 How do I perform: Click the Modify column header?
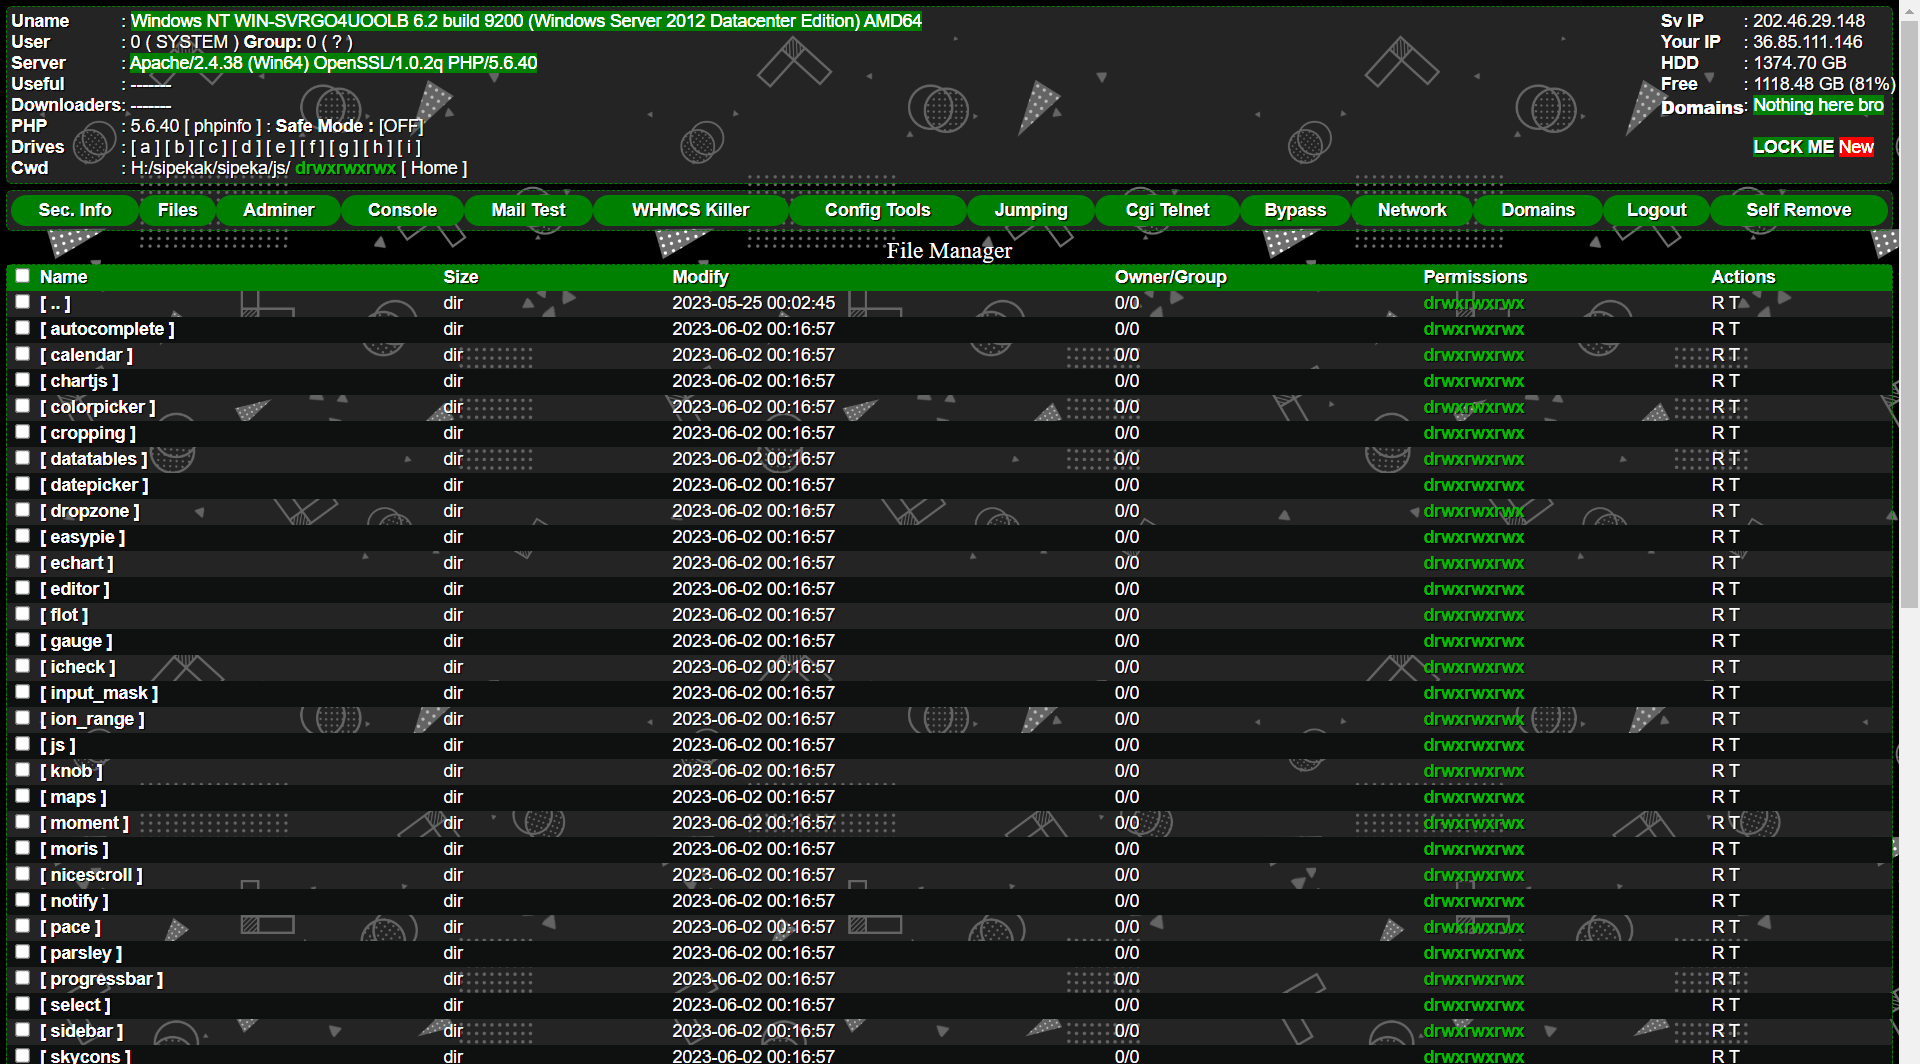(x=700, y=277)
